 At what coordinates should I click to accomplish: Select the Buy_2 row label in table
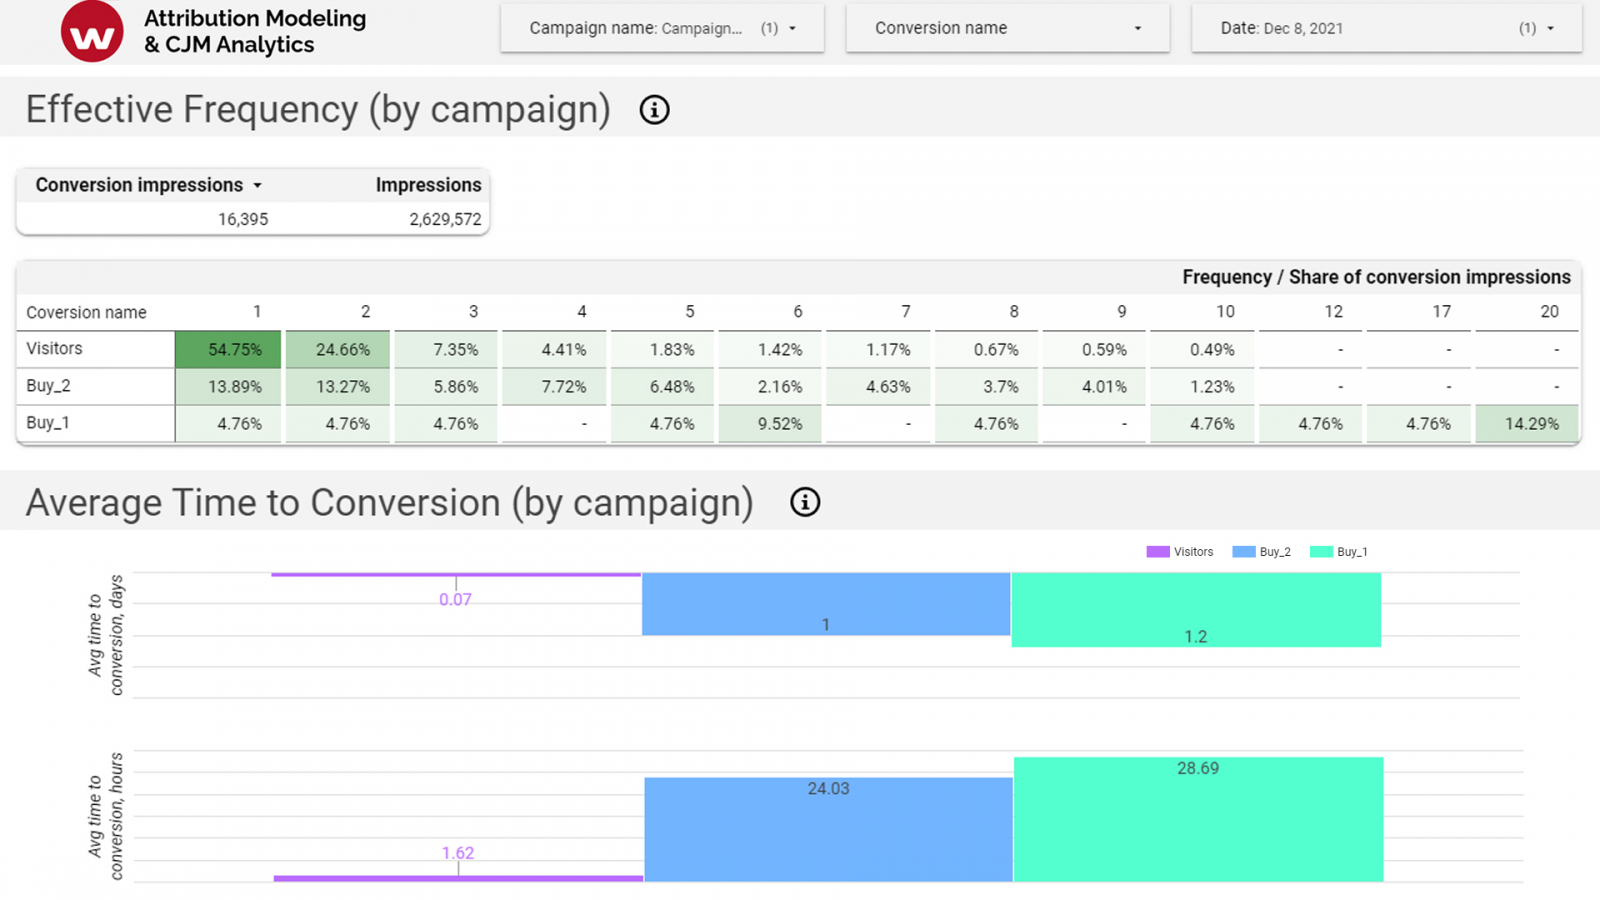[x=48, y=386]
